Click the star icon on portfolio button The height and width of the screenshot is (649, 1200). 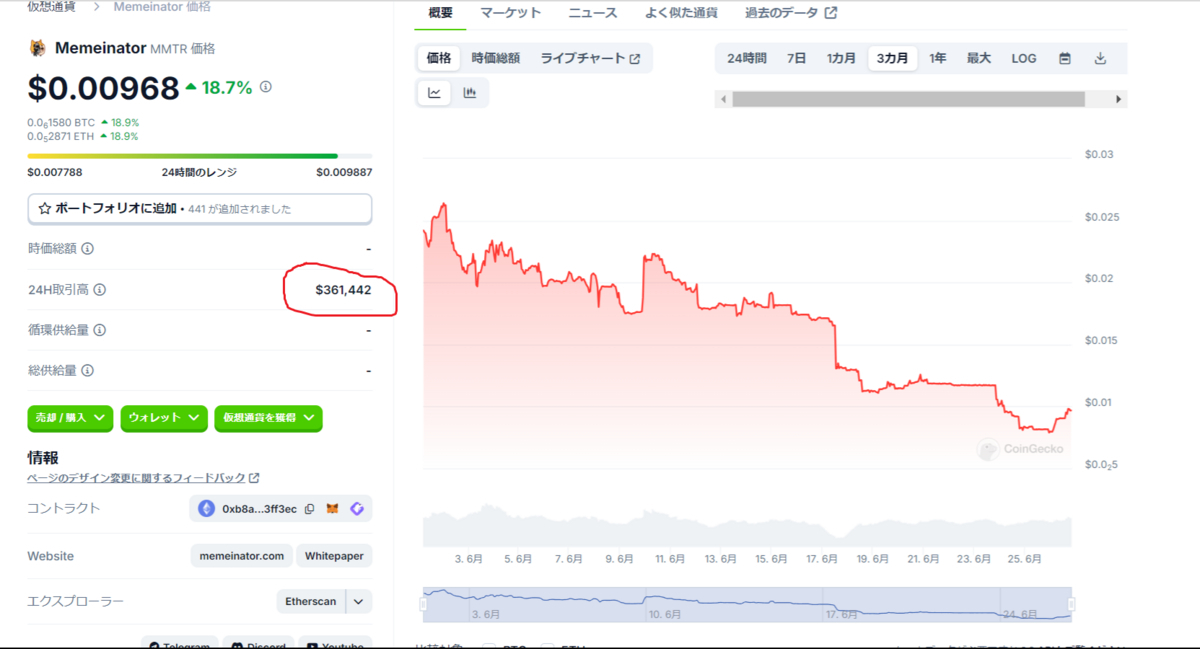(44, 209)
